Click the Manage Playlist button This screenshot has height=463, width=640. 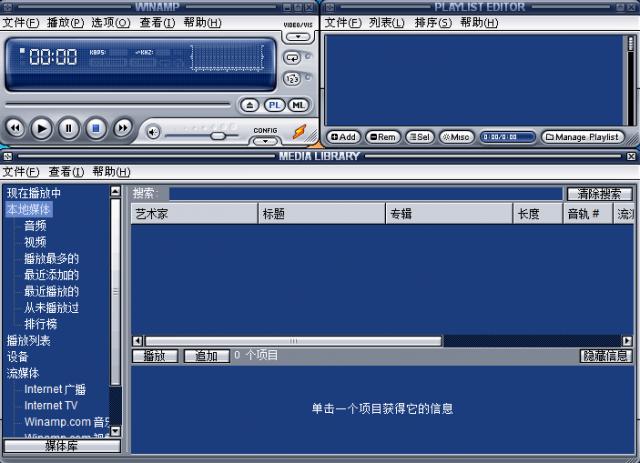tap(583, 137)
